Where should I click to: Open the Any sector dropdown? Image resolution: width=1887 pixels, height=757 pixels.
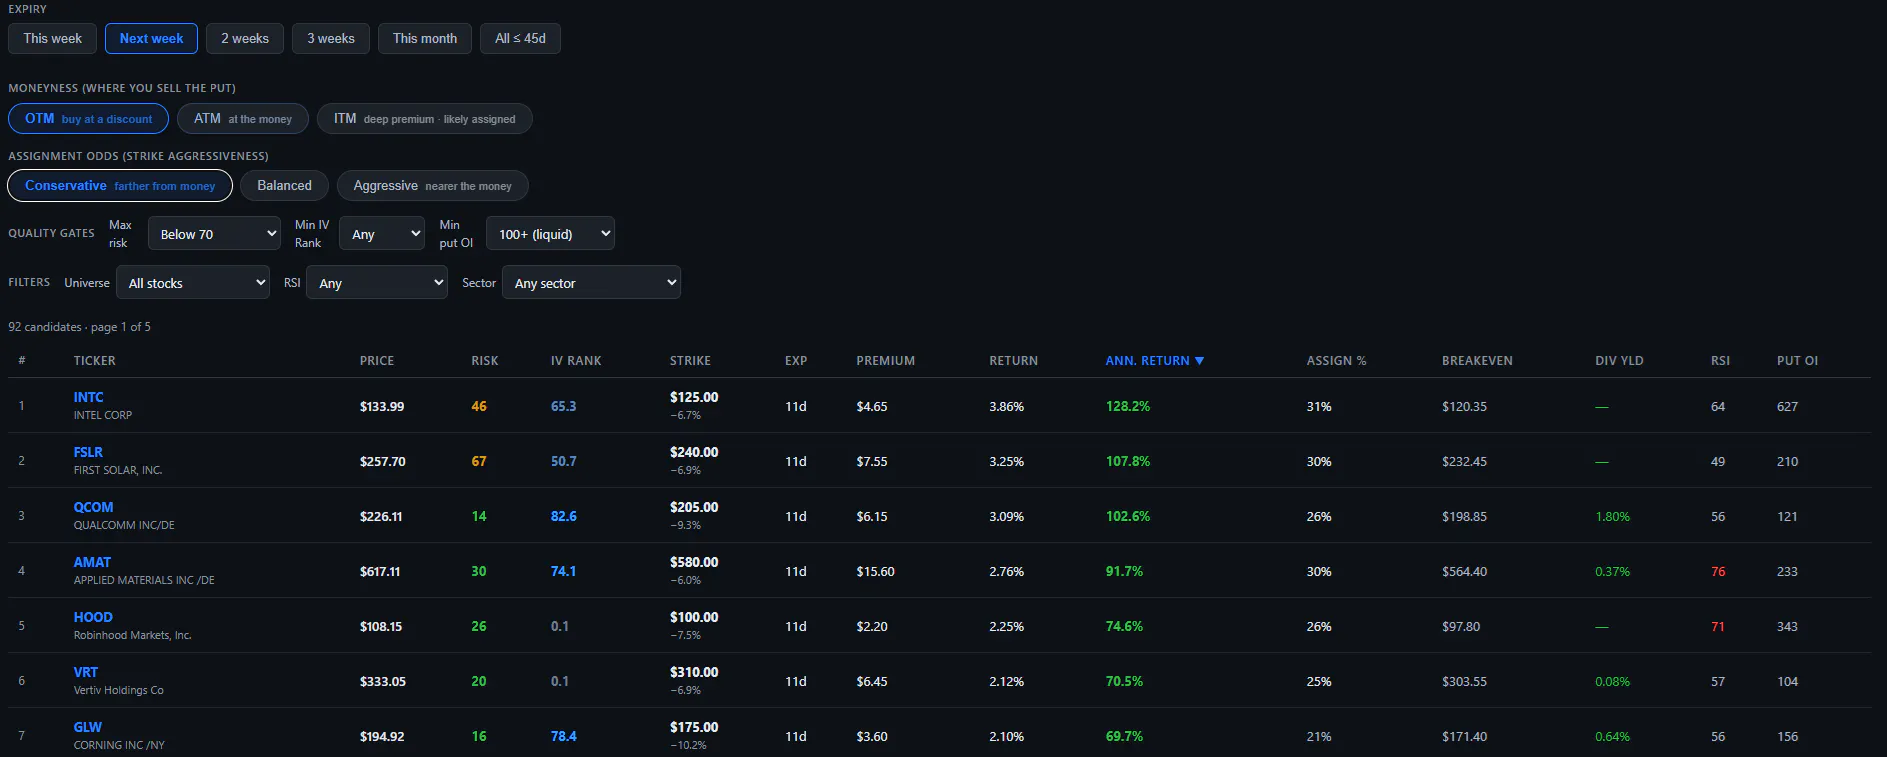[x=591, y=283]
